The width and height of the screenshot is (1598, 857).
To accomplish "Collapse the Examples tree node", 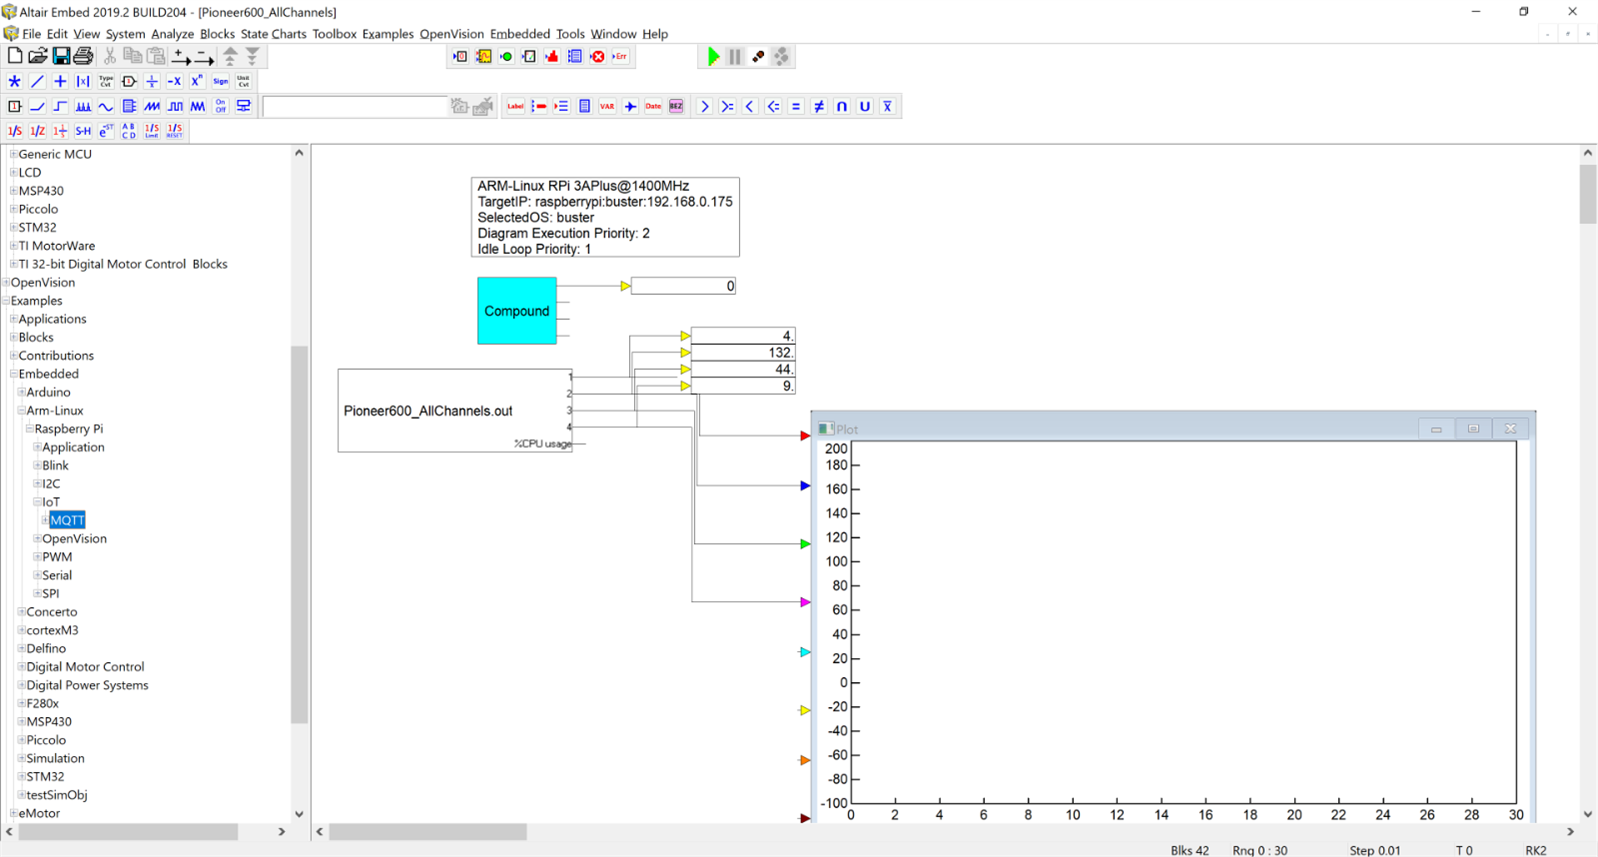I will pos(6,300).
